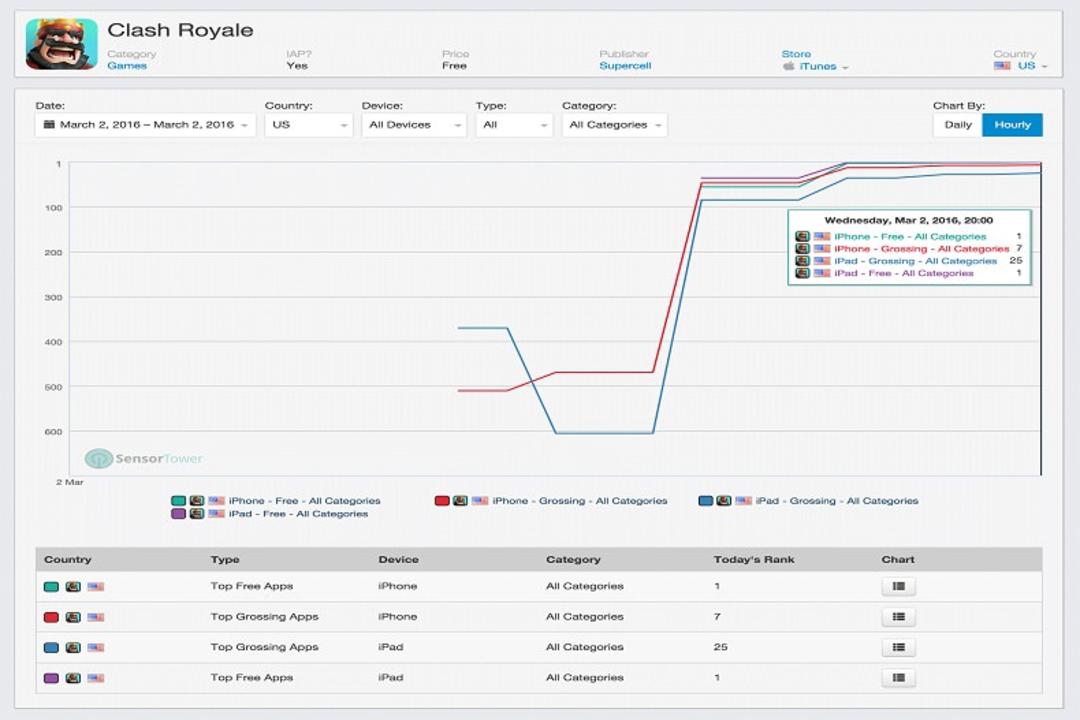Click app icon in iPad Free legend entry
Screen dimensions: 1080x720
coord(197,514)
